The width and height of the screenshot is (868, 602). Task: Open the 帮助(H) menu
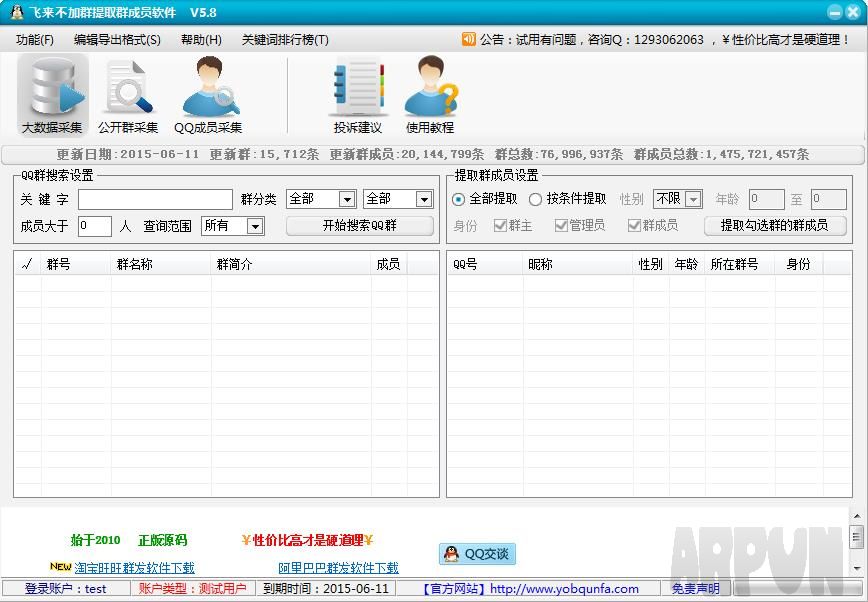(x=202, y=40)
